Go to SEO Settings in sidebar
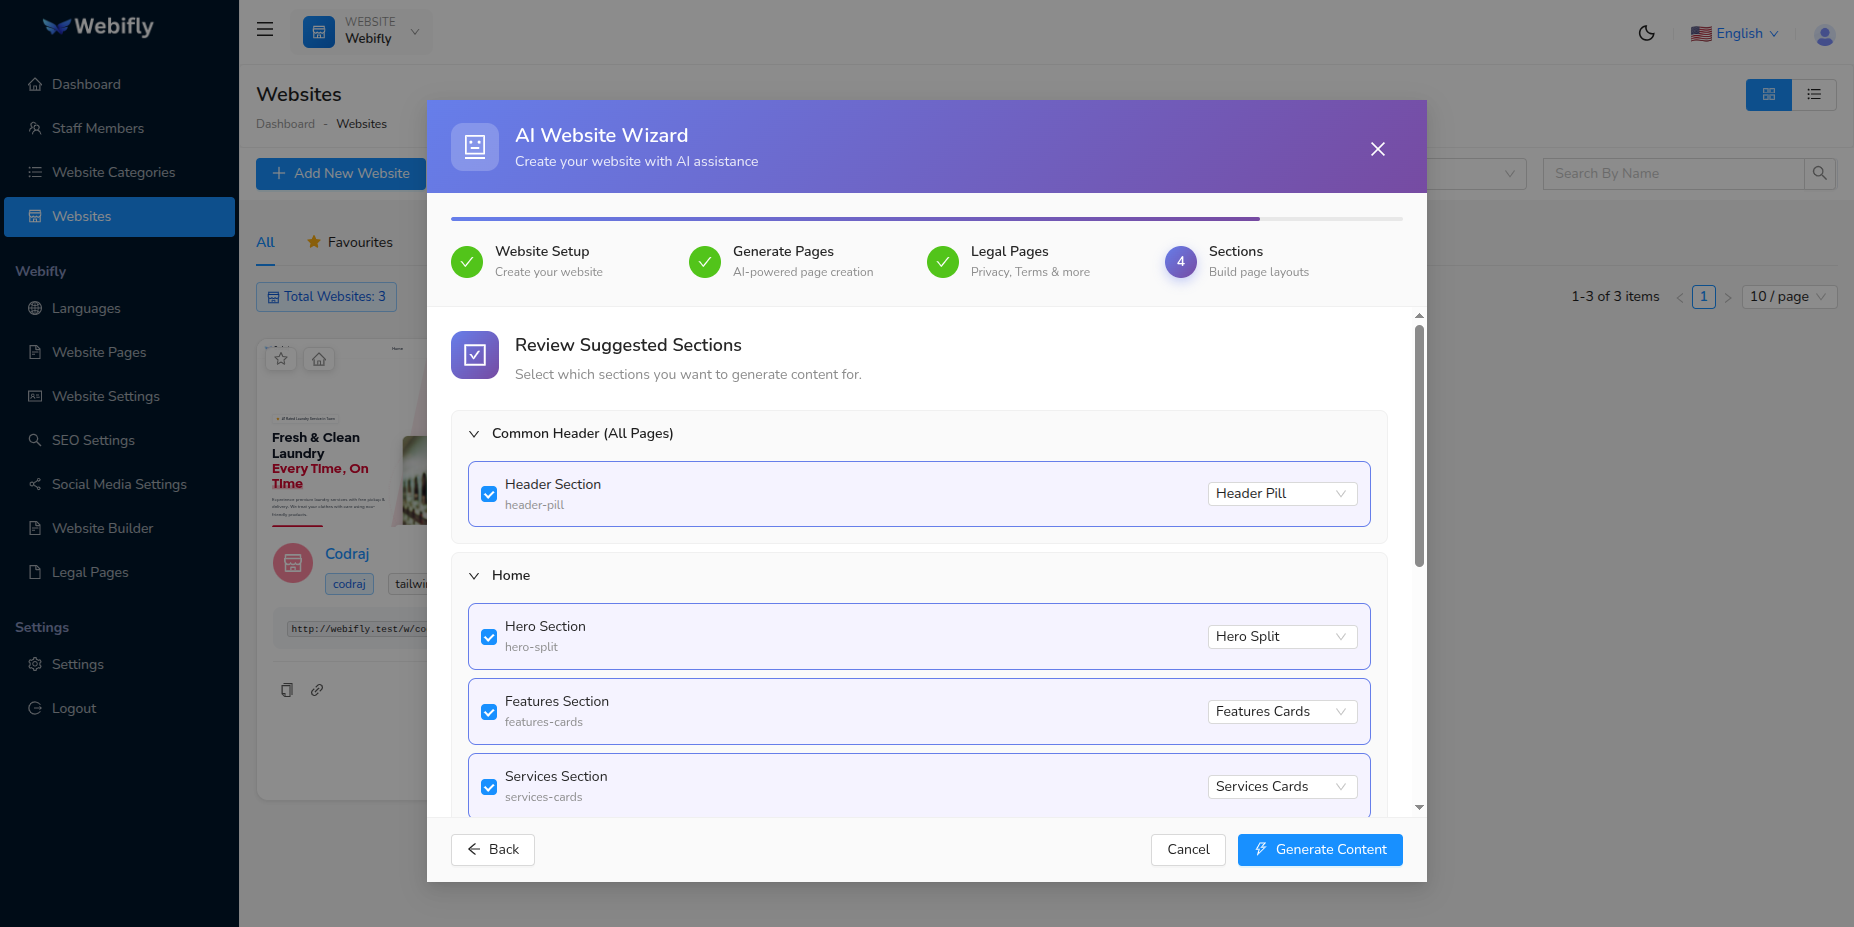 pyautogui.click(x=93, y=440)
